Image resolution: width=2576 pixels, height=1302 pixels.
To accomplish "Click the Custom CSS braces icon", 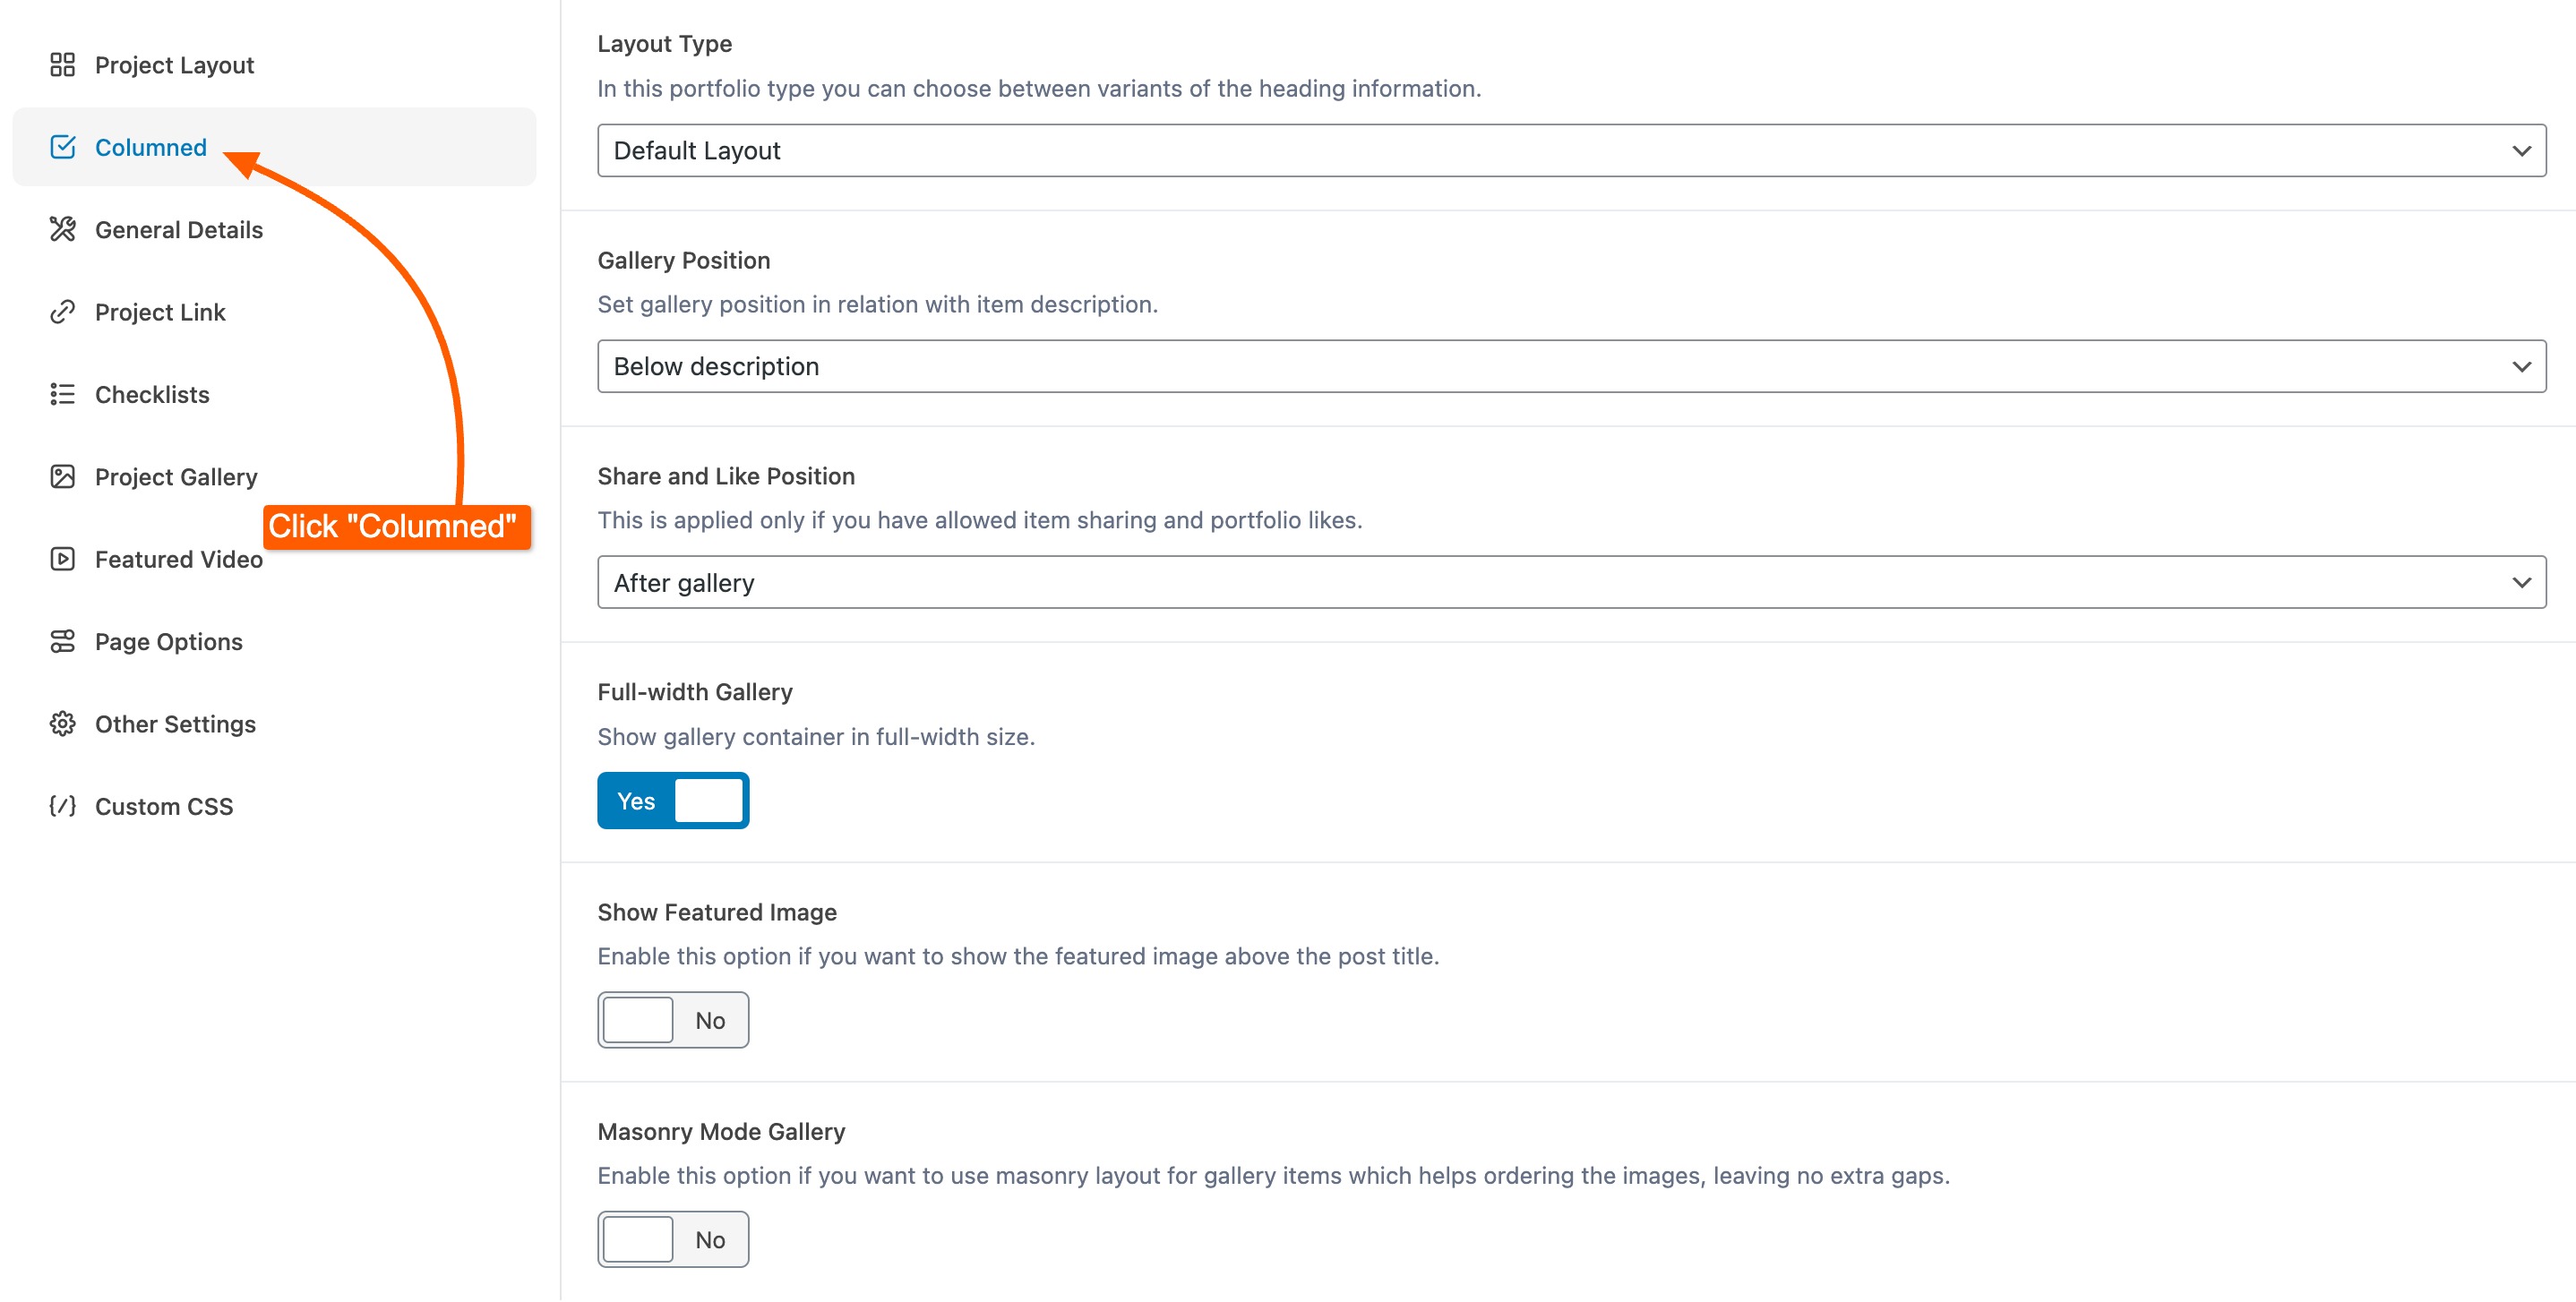I will pyautogui.click(x=62, y=806).
